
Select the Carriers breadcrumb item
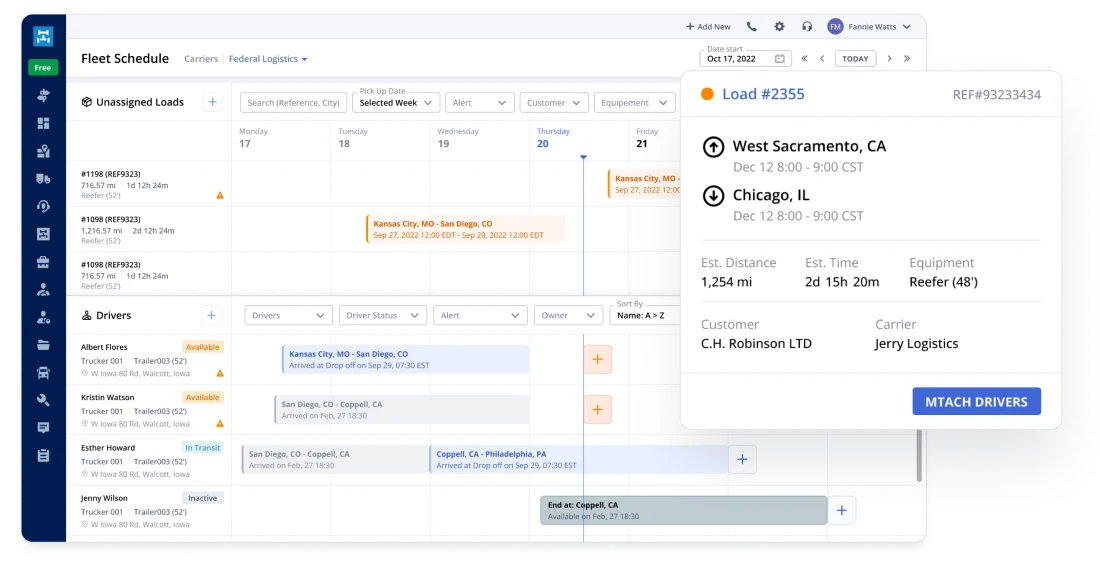(201, 59)
